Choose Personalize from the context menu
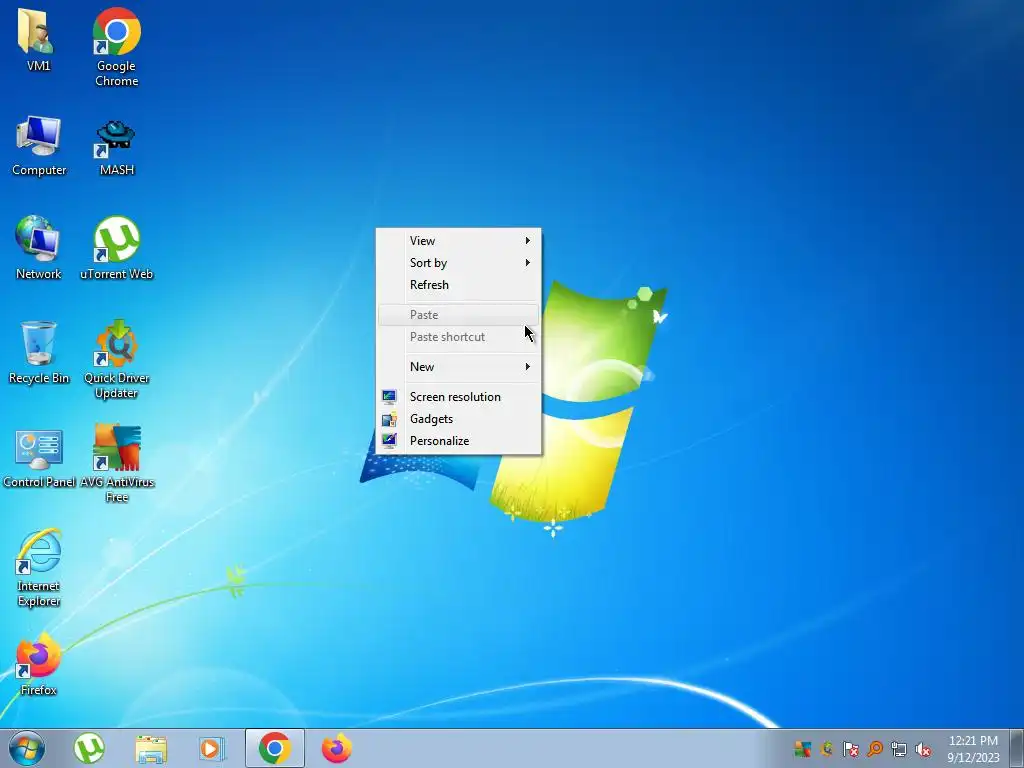 [x=458, y=441]
